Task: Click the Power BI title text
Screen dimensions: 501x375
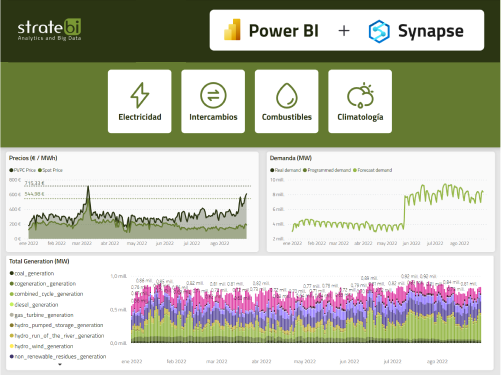Action: pos(284,31)
